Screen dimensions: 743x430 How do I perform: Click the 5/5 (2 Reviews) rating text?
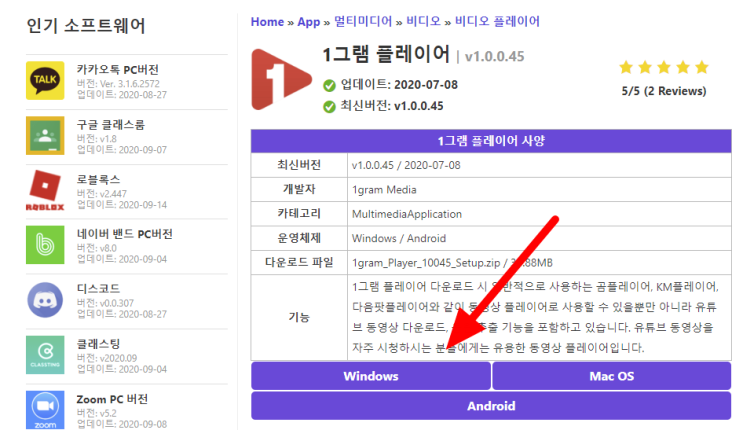pyautogui.click(x=664, y=91)
